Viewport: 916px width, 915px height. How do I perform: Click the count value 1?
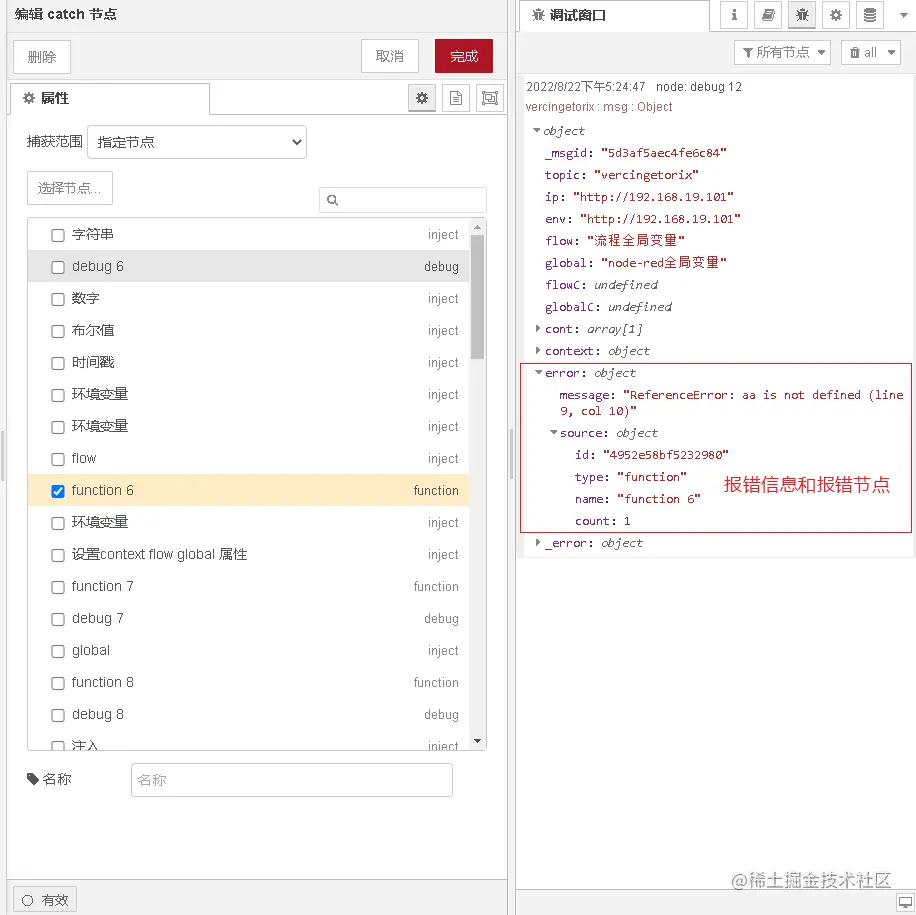click(627, 521)
